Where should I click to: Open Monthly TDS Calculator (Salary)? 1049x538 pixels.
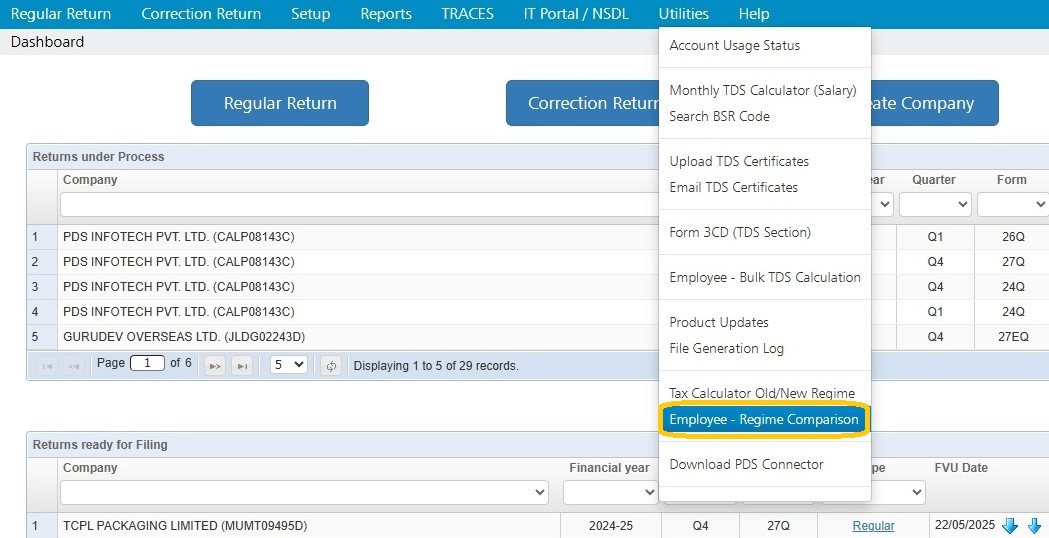click(x=763, y=90)
